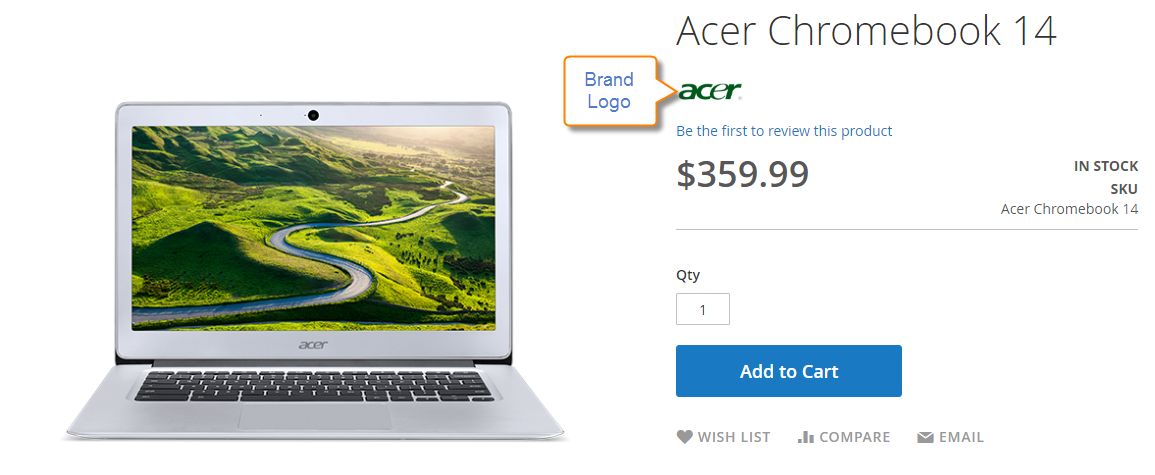Screen dimensions: 1155x475
Task: Open the laptop screen landscape image
Action: pos(313,228)
